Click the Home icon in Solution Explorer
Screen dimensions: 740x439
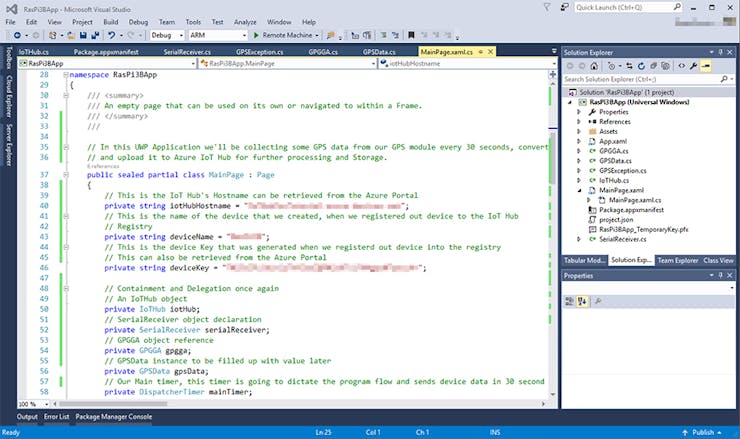[594, 66]
